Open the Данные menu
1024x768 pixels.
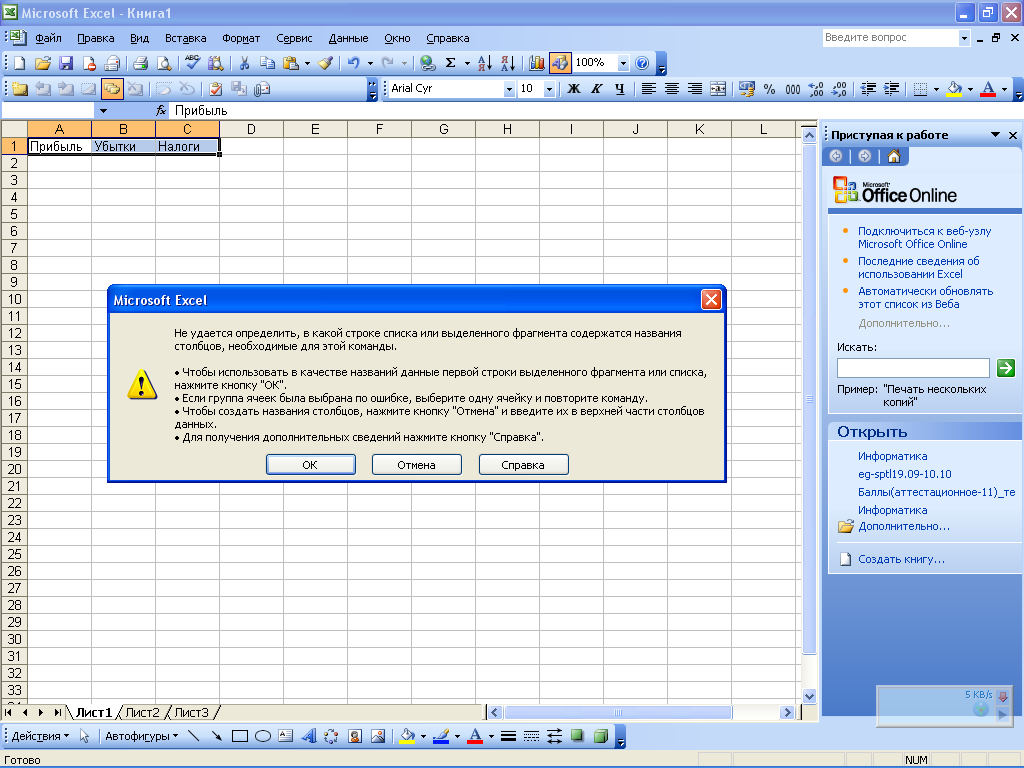tap(348, 38)
